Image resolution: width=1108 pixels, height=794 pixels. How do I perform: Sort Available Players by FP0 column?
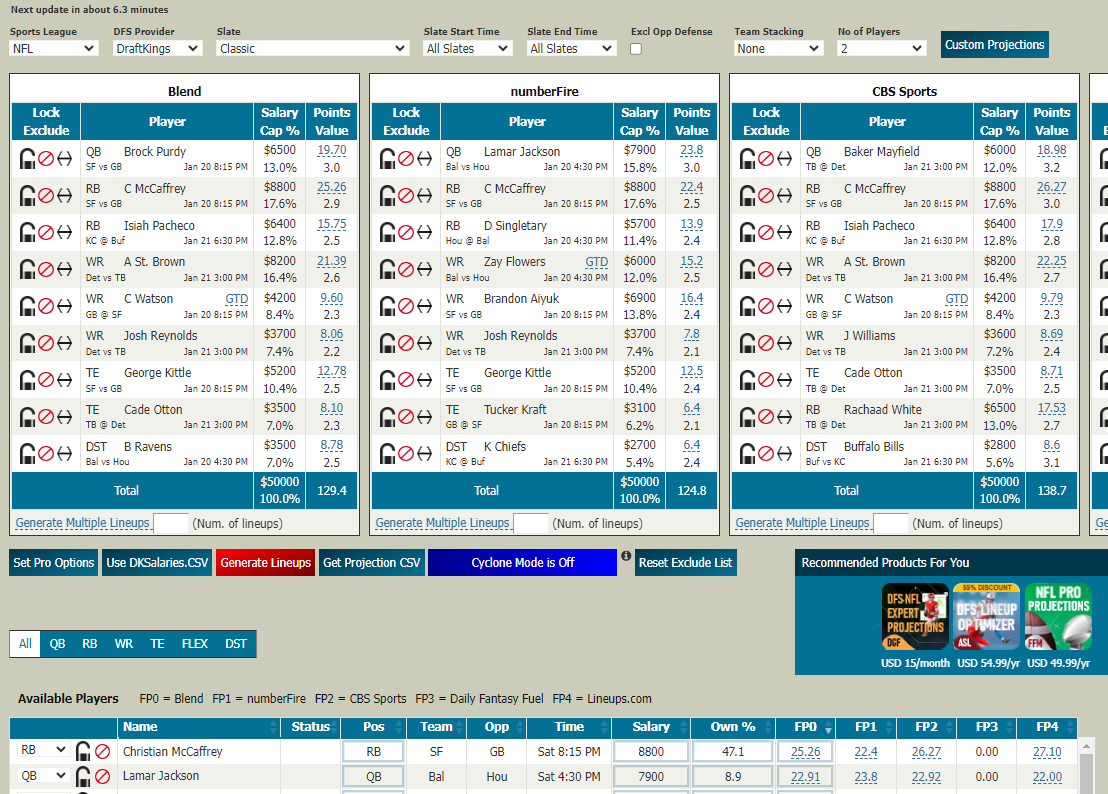(806, 727)
